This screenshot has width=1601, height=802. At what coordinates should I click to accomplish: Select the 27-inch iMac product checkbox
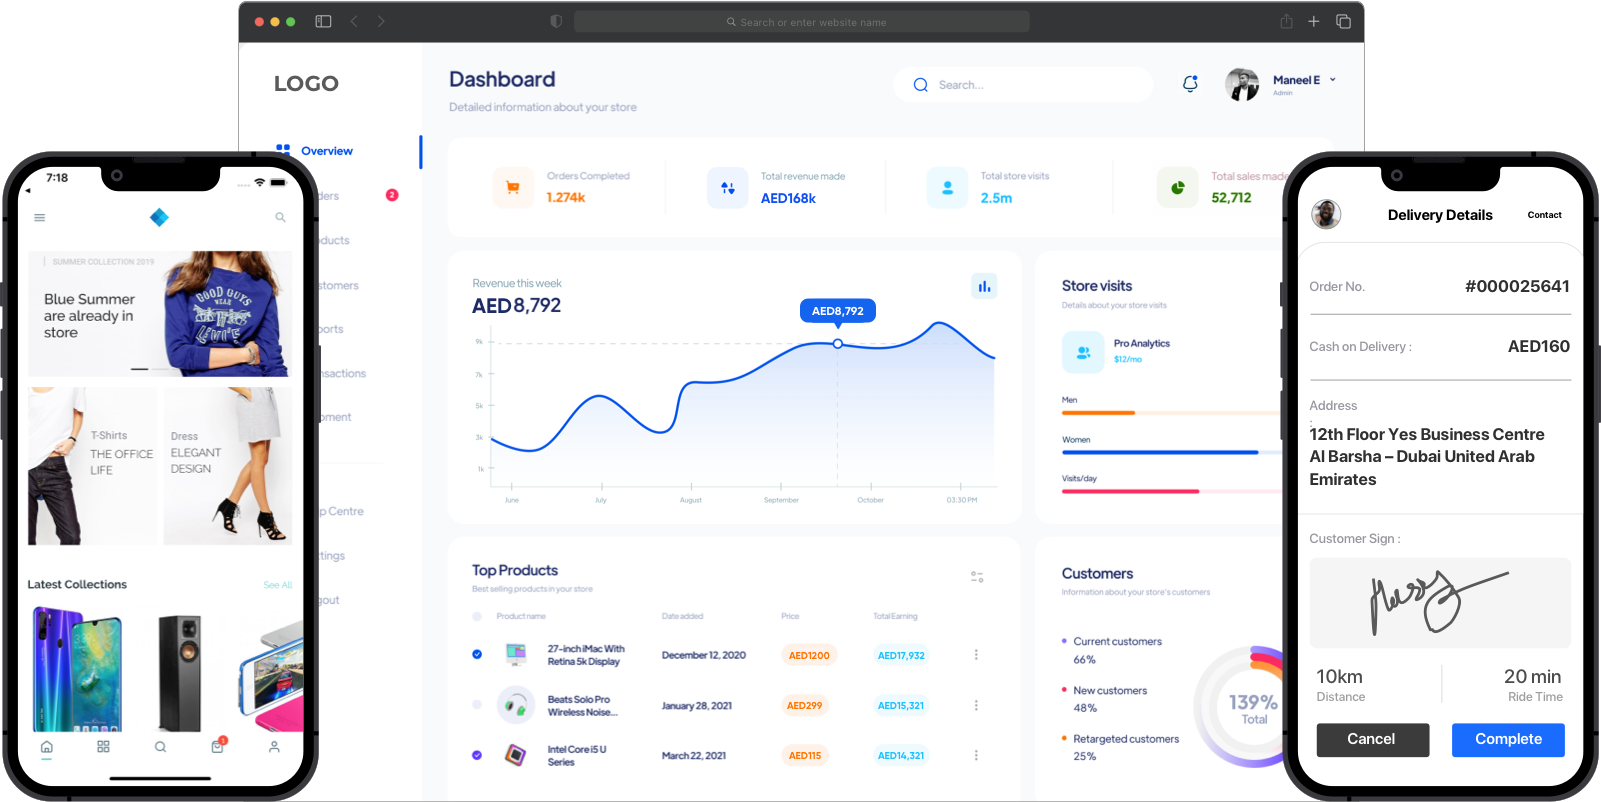point(477,655)
